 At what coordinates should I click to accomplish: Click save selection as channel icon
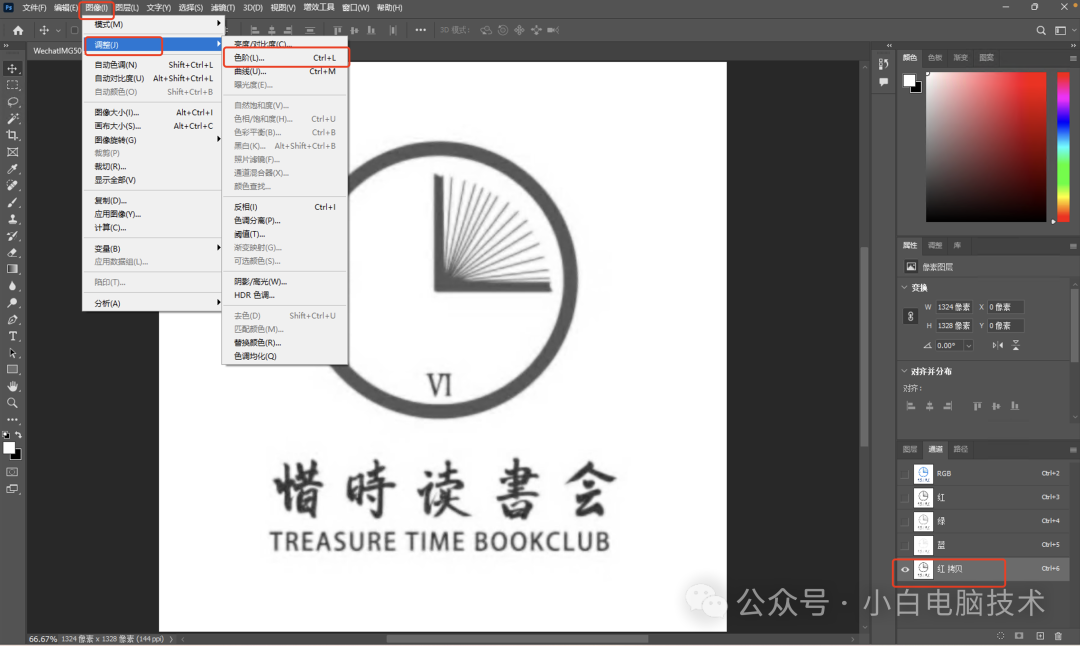pos(1019,636)
